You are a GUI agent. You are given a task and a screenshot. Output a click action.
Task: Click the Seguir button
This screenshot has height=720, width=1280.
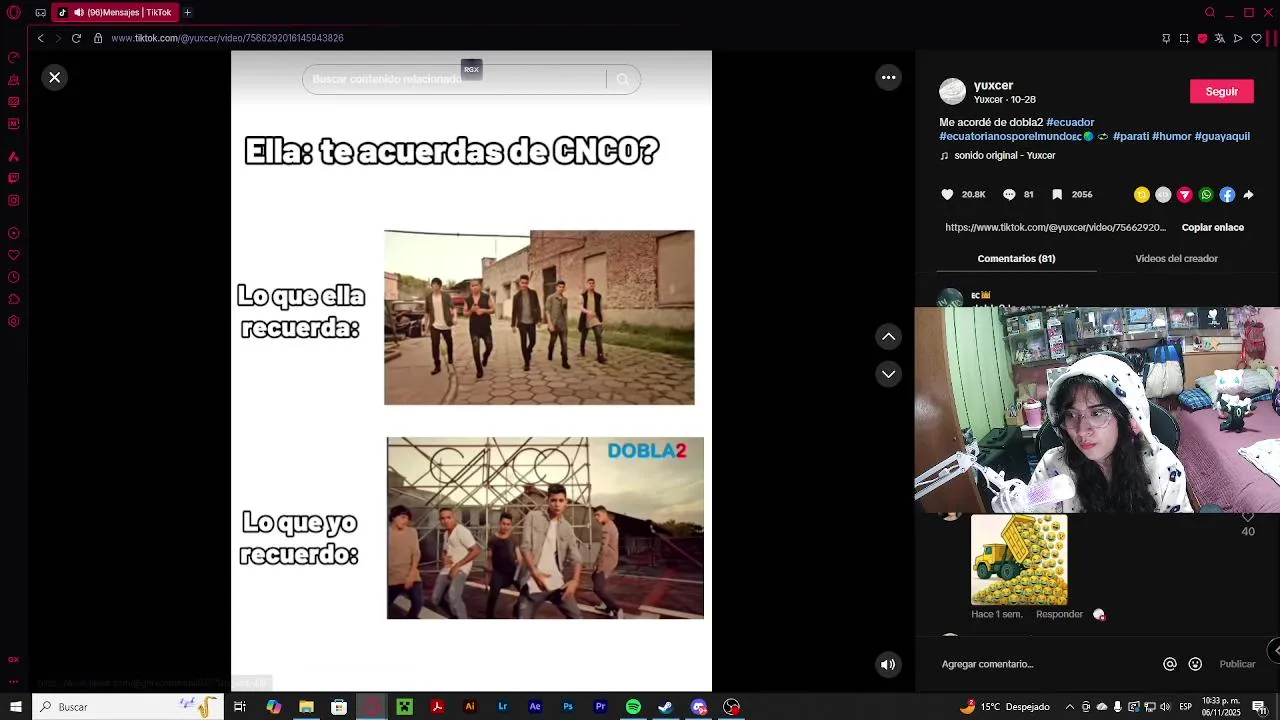1221,91
